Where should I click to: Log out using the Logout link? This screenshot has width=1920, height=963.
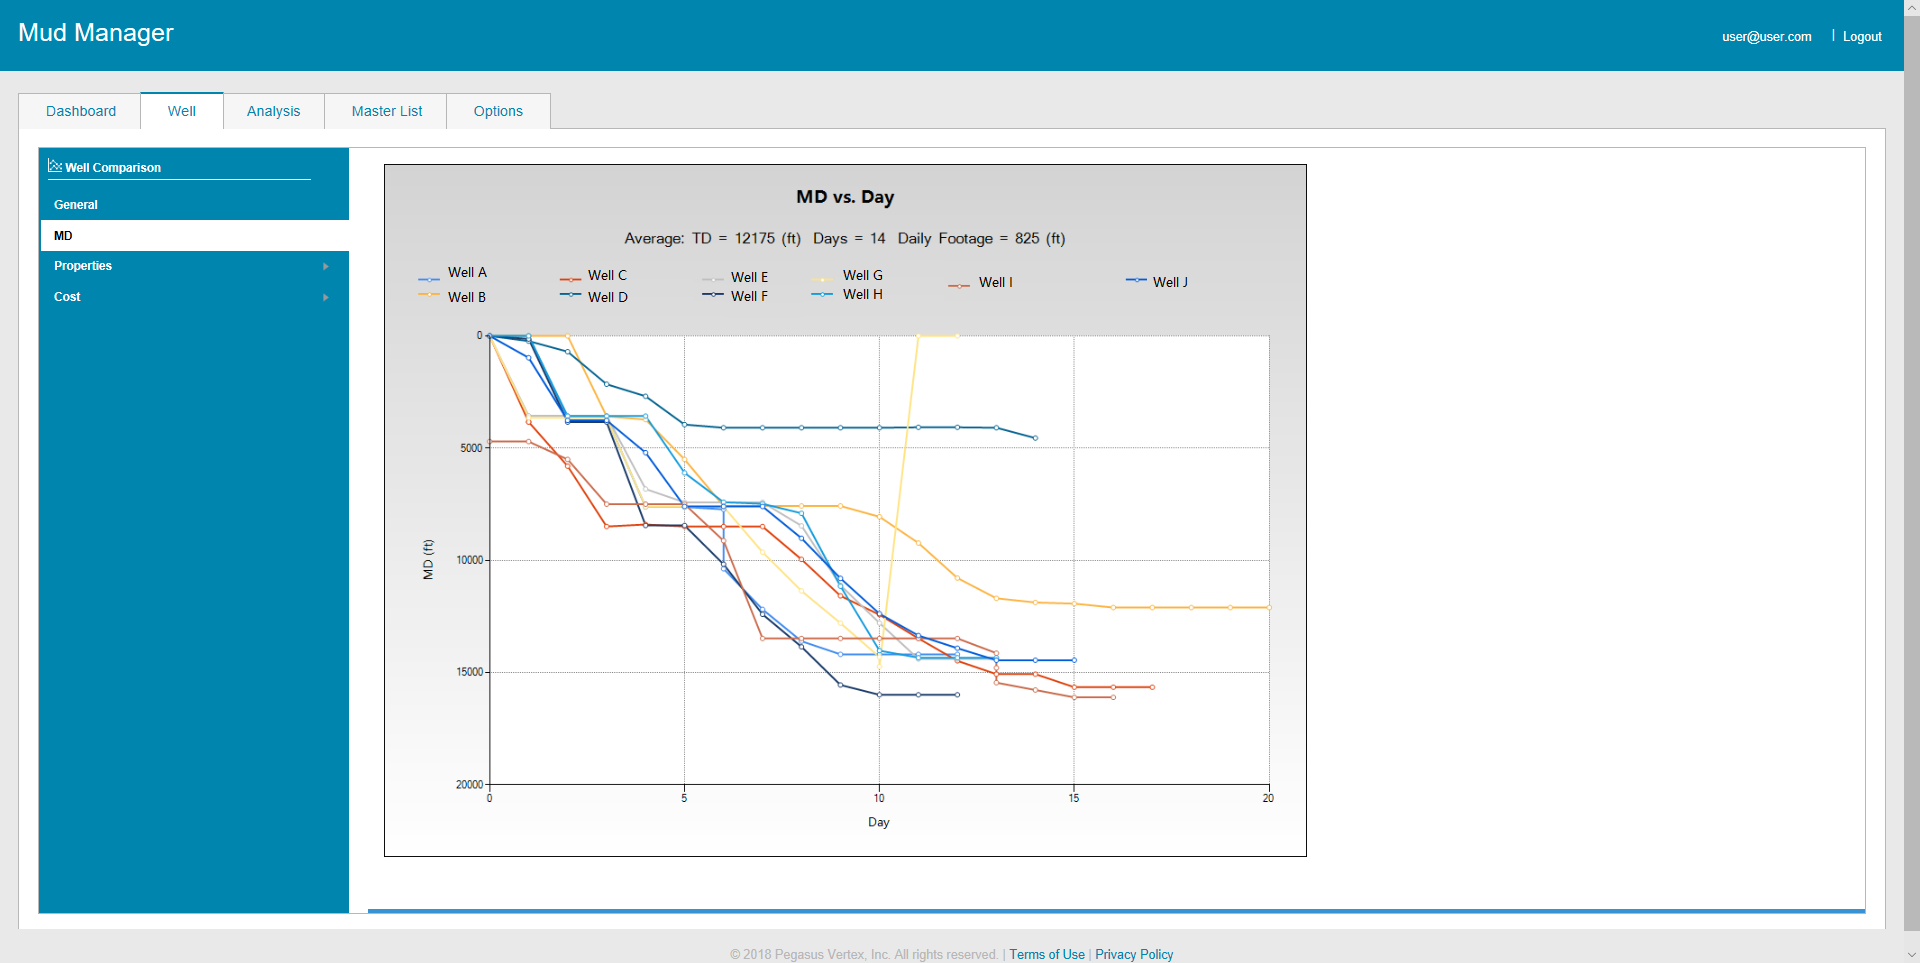click(x=1862, y=37)
